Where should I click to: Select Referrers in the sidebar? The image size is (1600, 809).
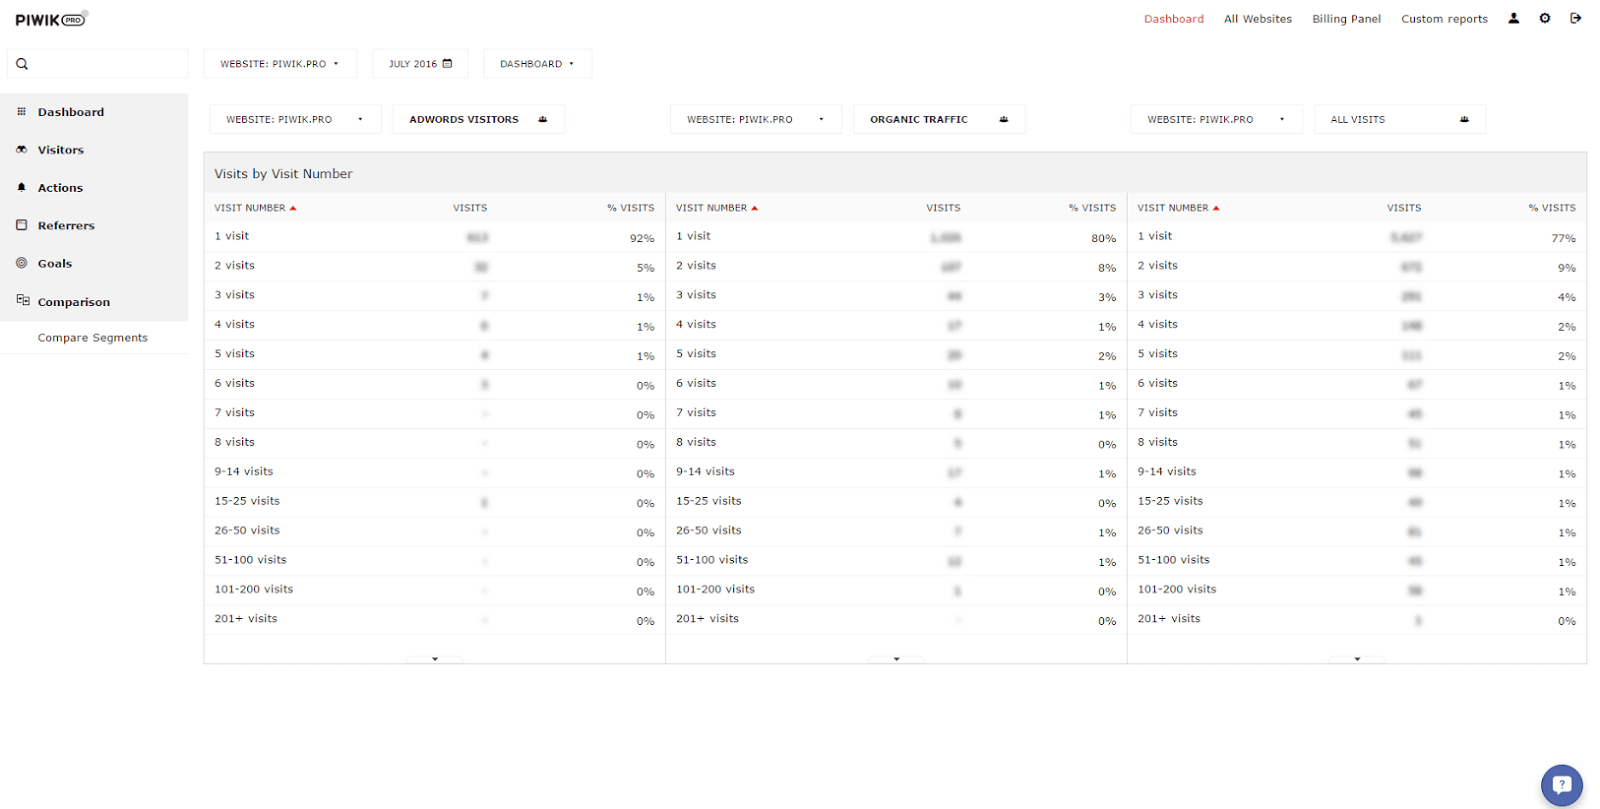coord(94,226)
